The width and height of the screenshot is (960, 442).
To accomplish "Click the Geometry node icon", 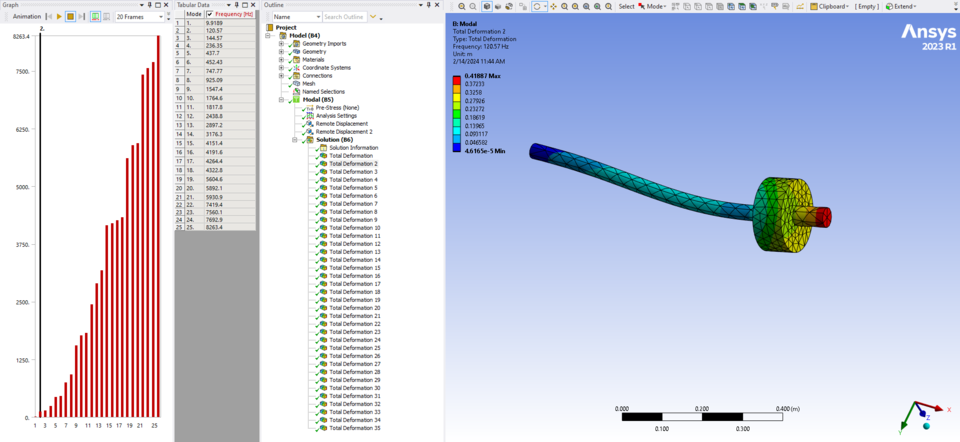I will (296, 51).
